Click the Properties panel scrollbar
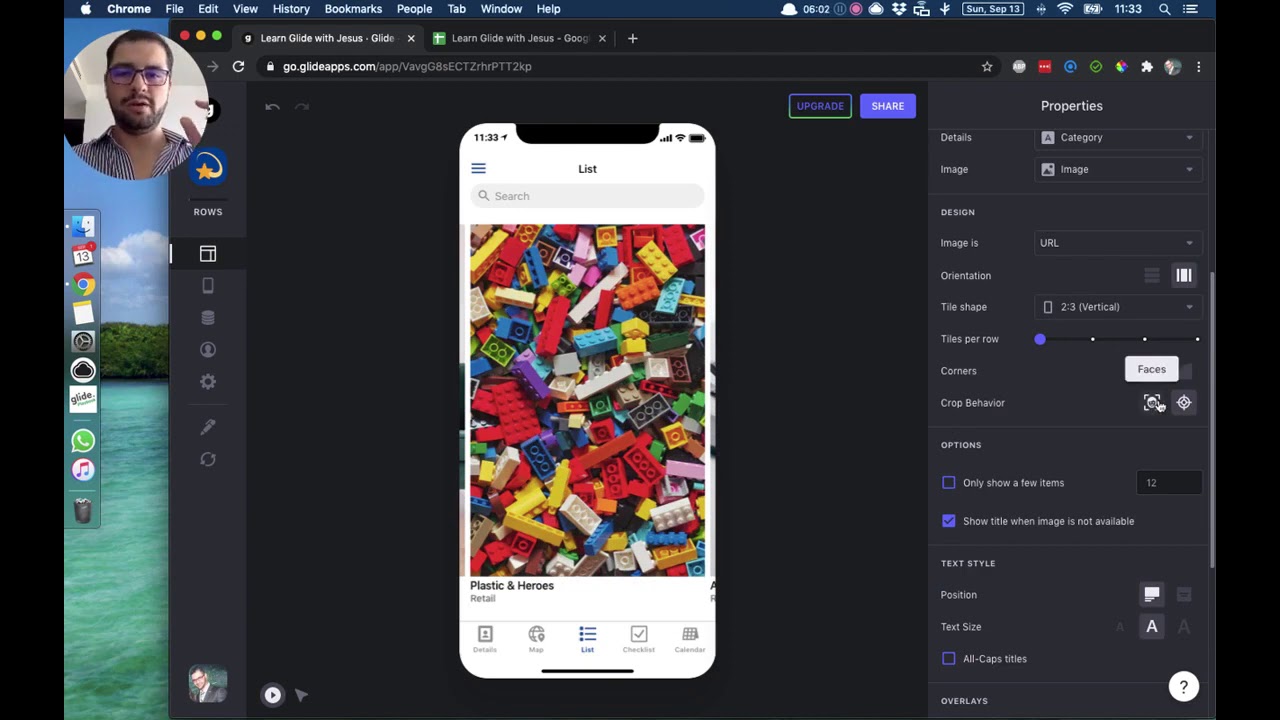Viewport: 1280px width, 720px height. pos(1211,420)
